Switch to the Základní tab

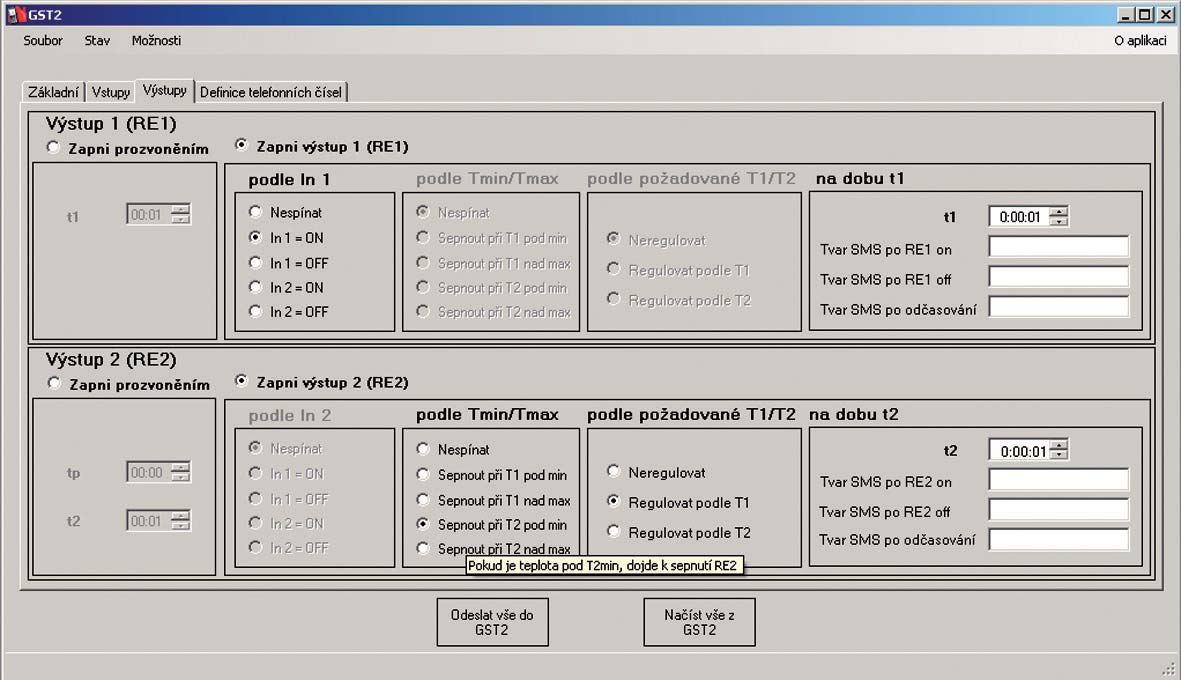click(53, 92)
